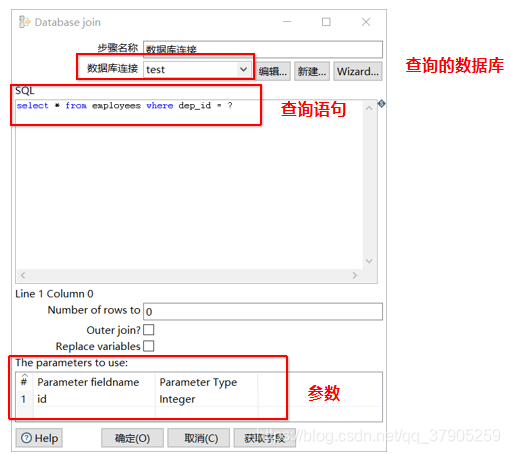Viewport: 510px width, 454px height.
Task: Click SQL editor scroll down arrow
Action: tap(369, 261)
